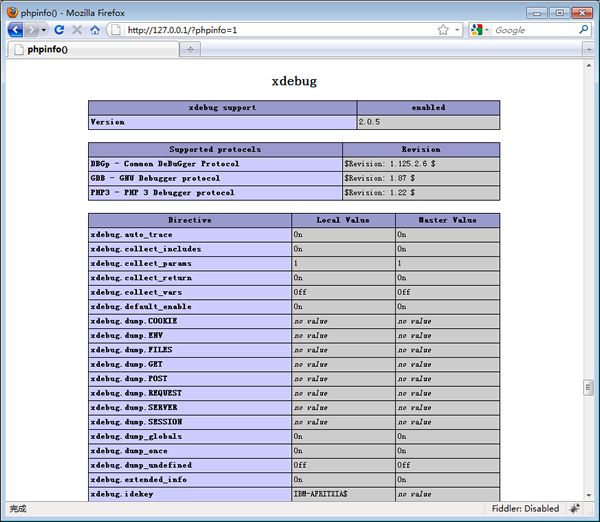
Task: Click the 'xdebug support' header cell
Action: pos(222,108)
